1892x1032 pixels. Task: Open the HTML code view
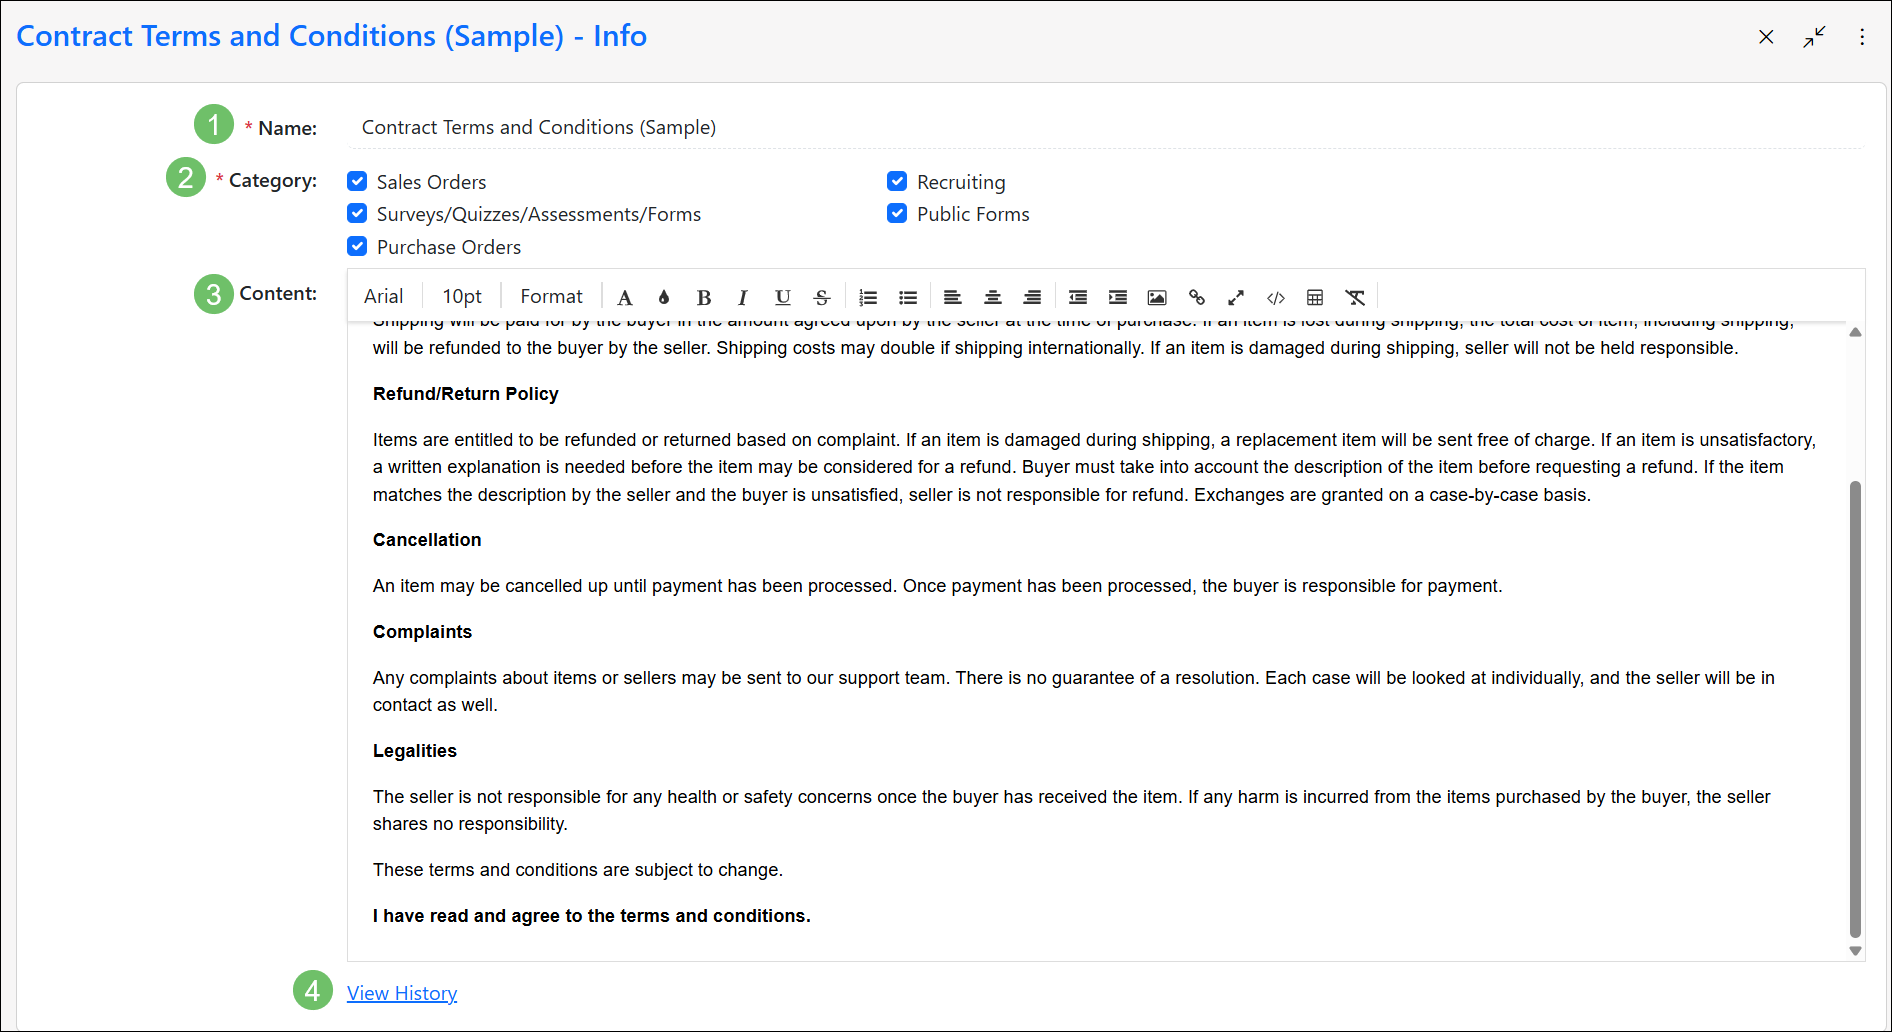(1276, 297)
